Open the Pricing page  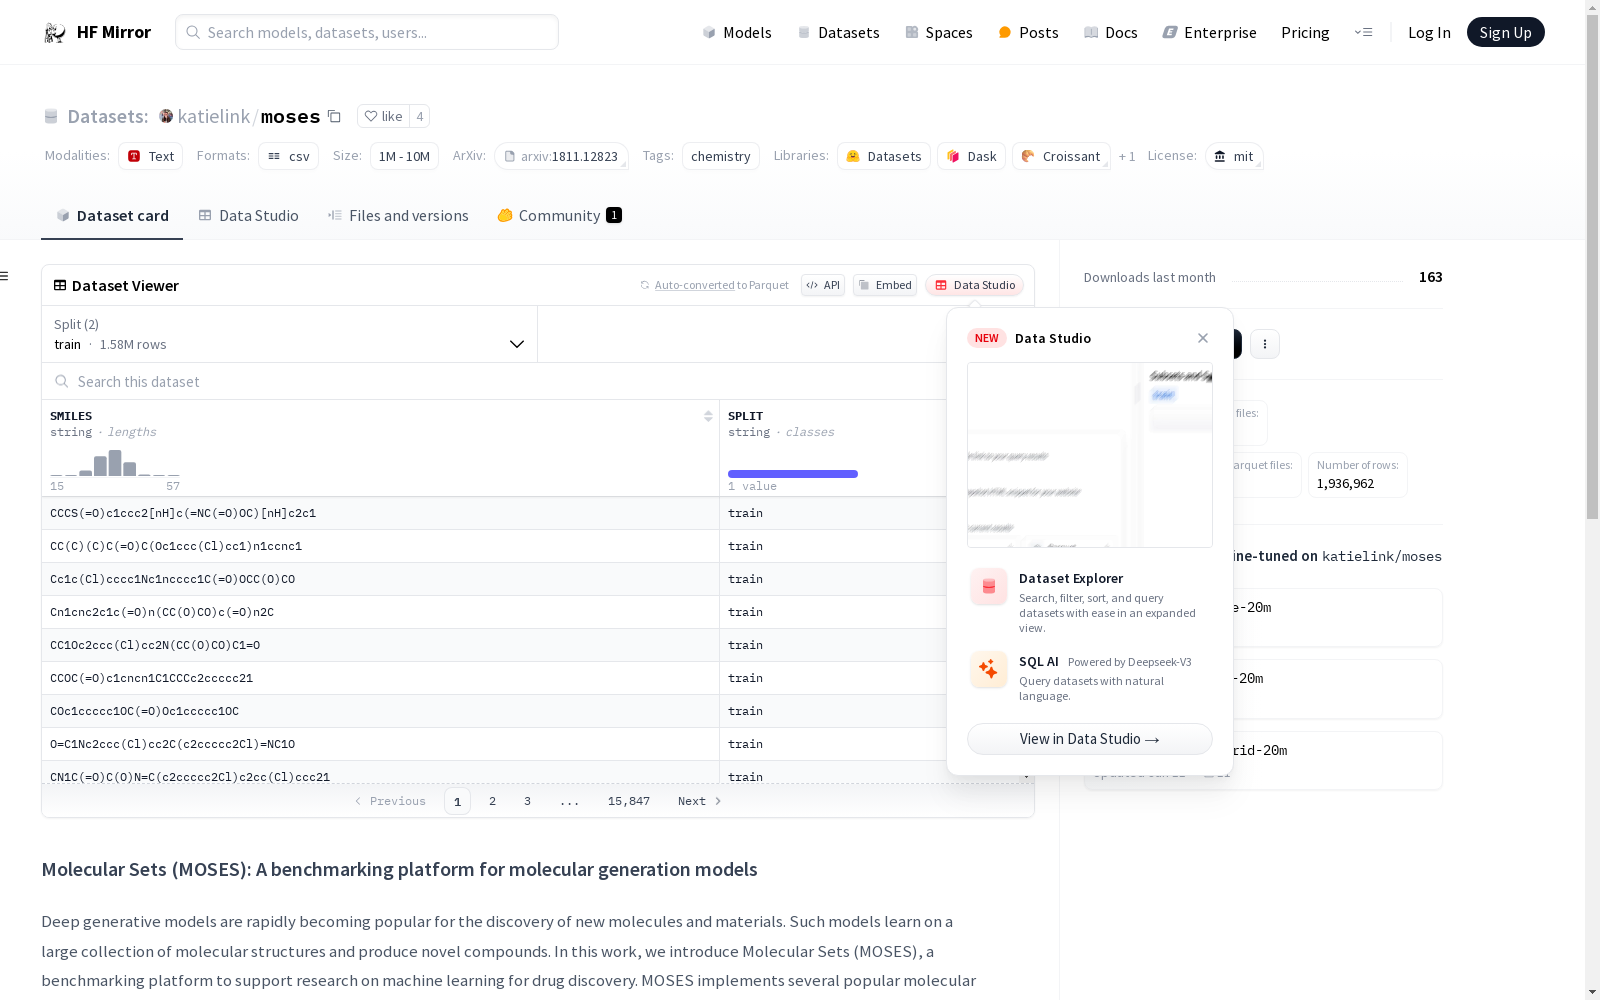point(1305,32)
